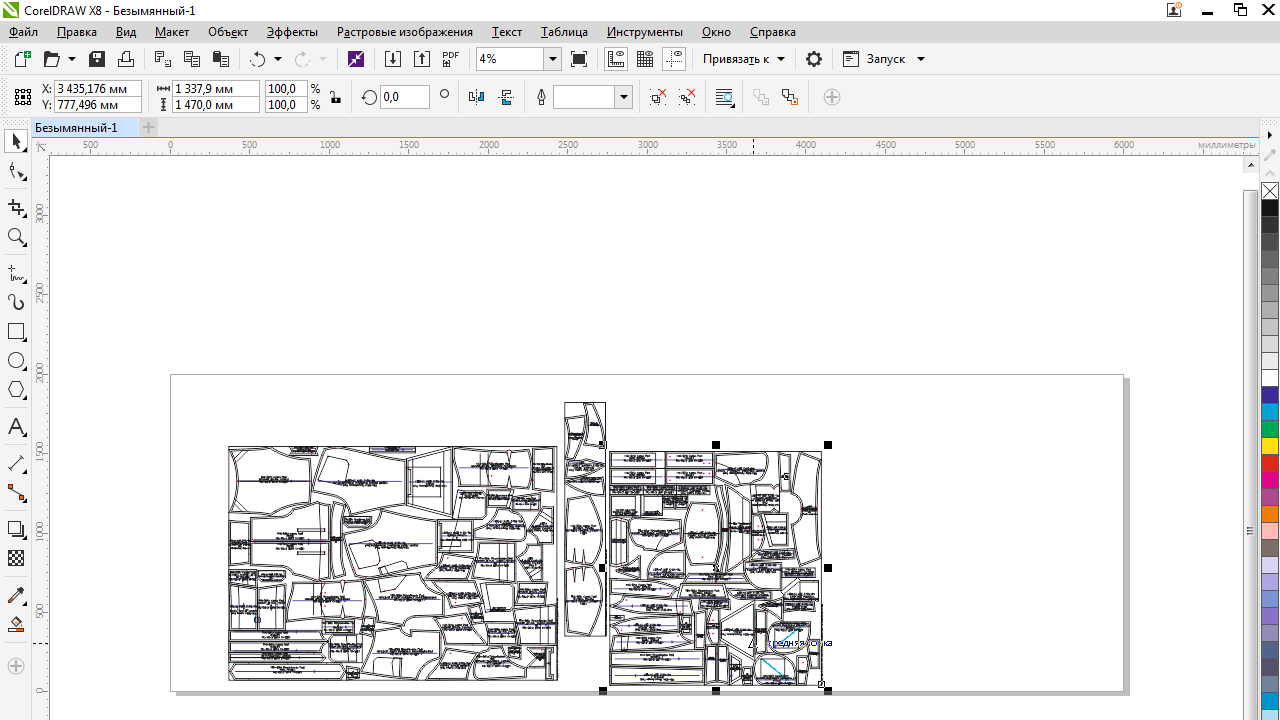Select the Pick tool in the toolbox
1280x720 pixels.
pos(16,142)
